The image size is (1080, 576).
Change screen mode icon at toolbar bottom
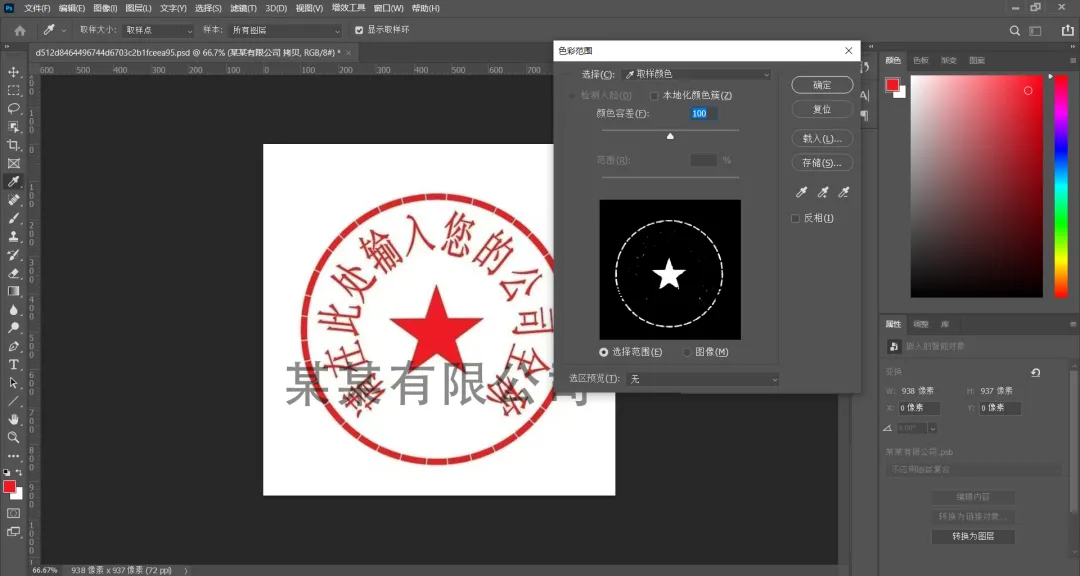point(13,531)
